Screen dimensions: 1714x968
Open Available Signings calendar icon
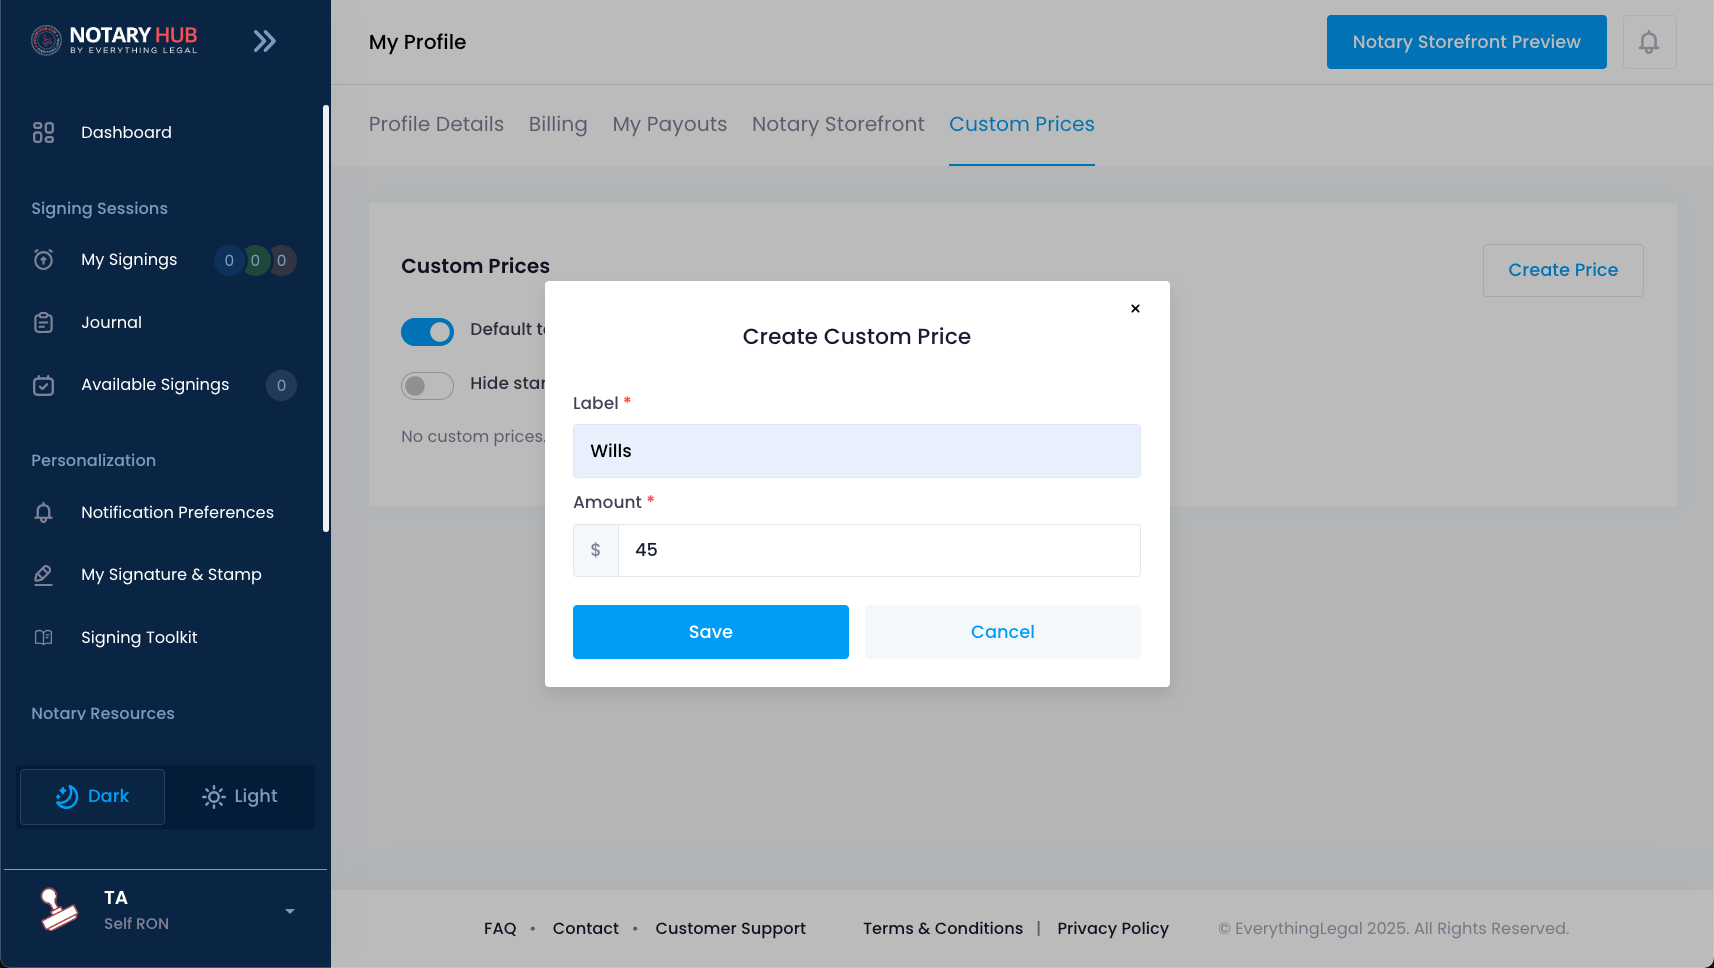coord(43,385)
